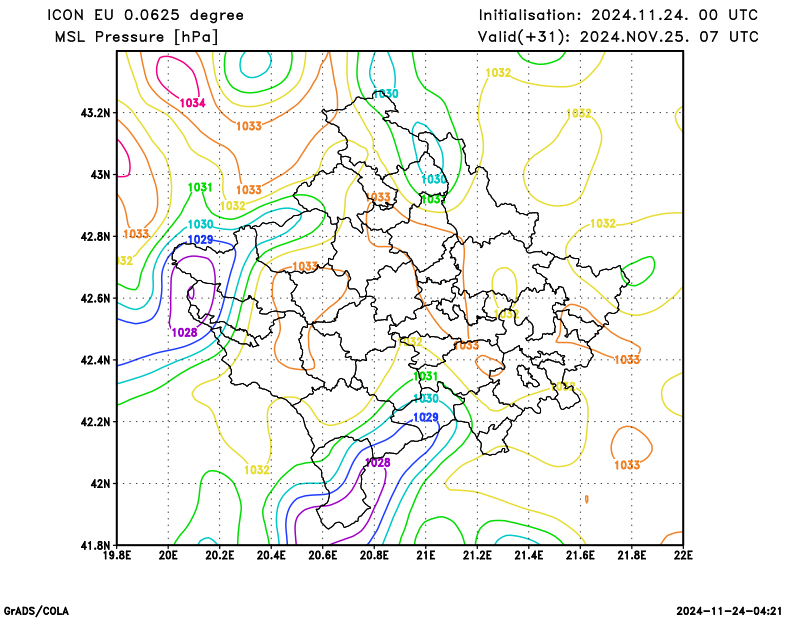Screen dimensions: 800x618
Task: Click the 42.2N latitude axis label
Action: [x=95, y=422]
